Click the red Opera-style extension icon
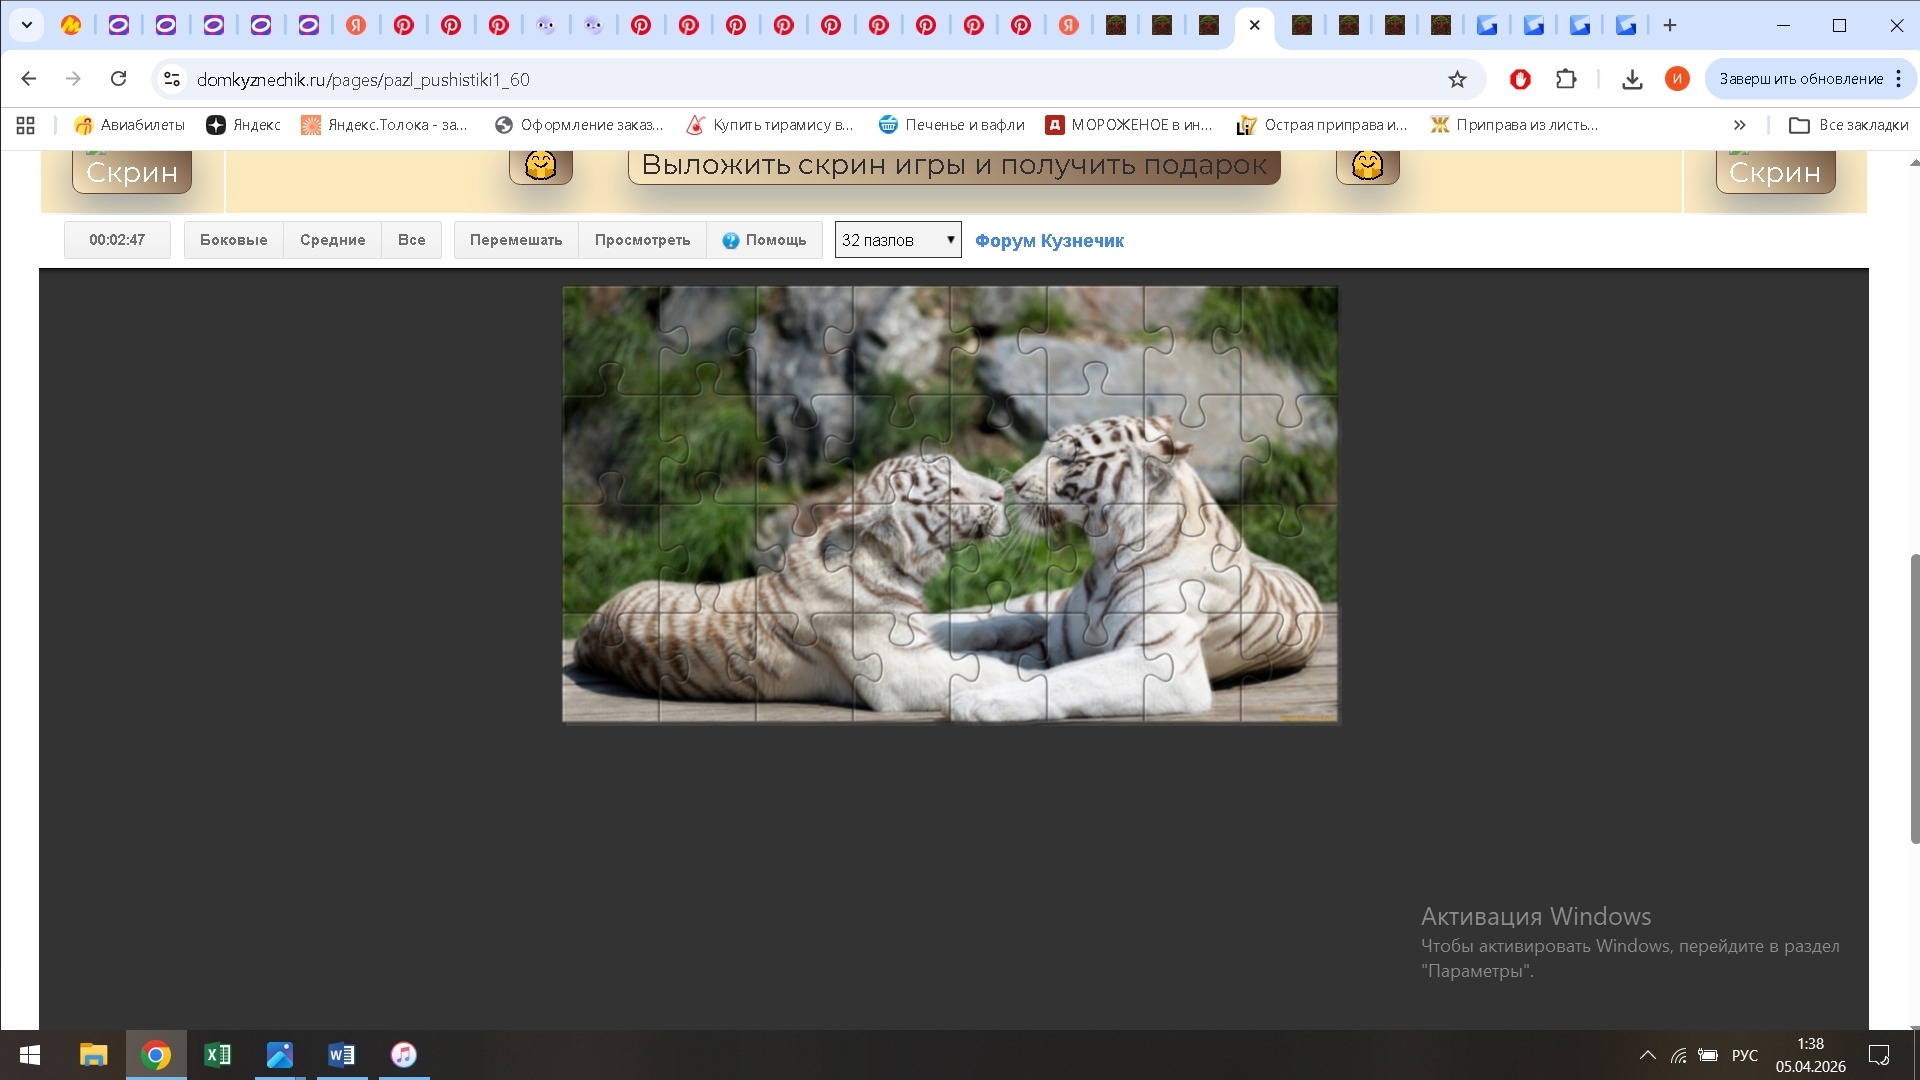Viewport: 1920px width, 1080px height. pyautogui.click(x=1520, y=79)
